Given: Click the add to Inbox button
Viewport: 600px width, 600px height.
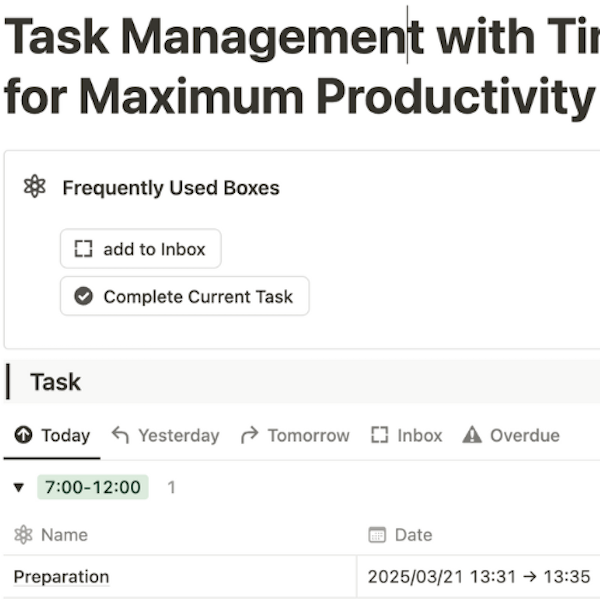Looking at the screenshot, I should click(x=141, y=249).
